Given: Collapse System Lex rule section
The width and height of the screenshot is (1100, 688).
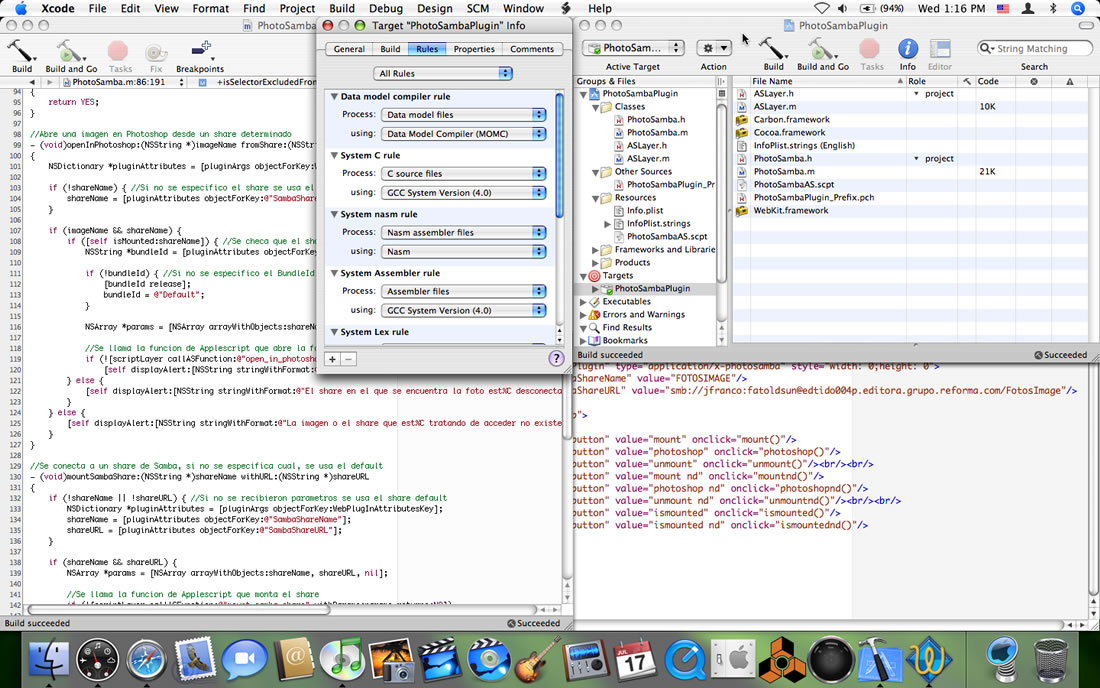Looking at the screenshot, I should coord(334,332).
